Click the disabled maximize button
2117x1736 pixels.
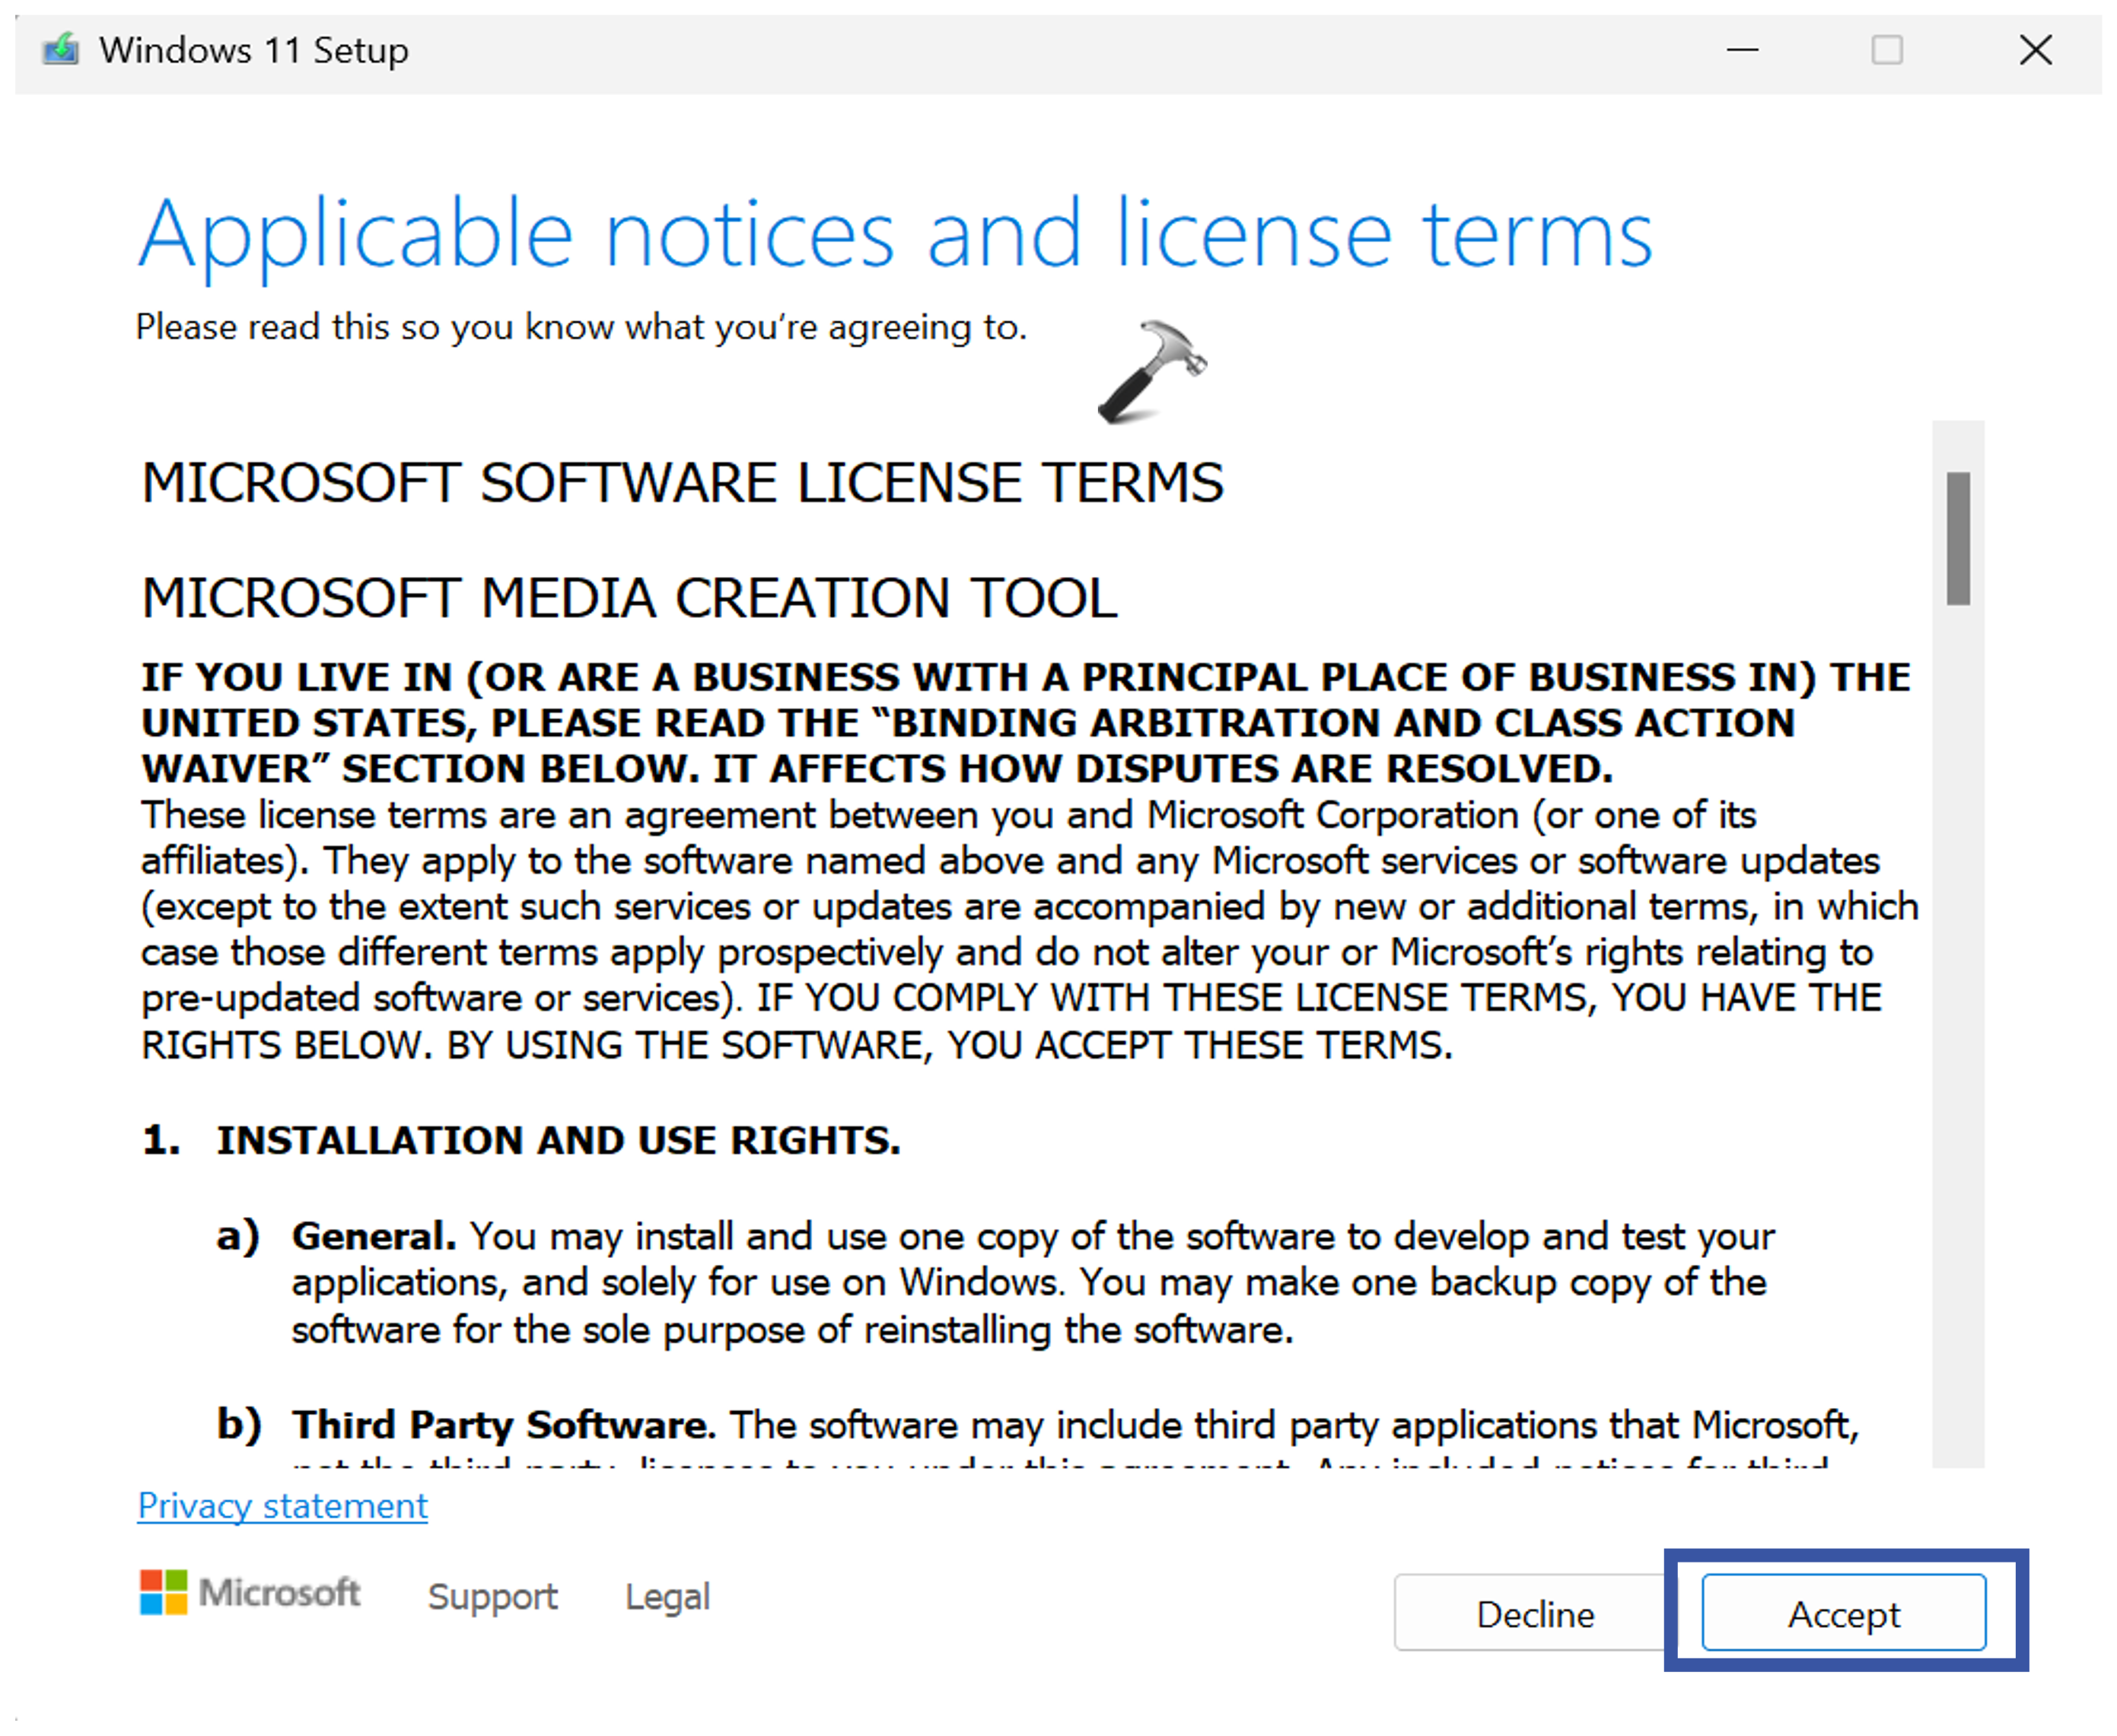[x=1887, y=49]
